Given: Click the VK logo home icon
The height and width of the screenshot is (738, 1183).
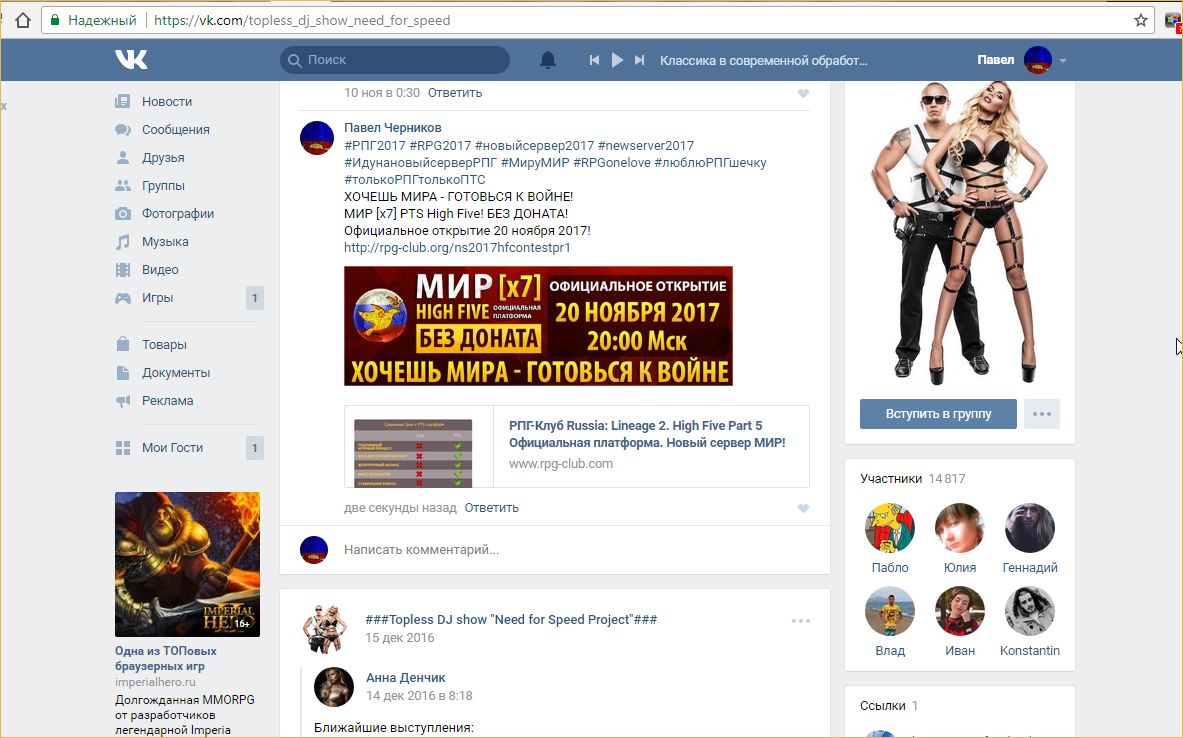Looking at the screenshot, I should pos(131,60).
